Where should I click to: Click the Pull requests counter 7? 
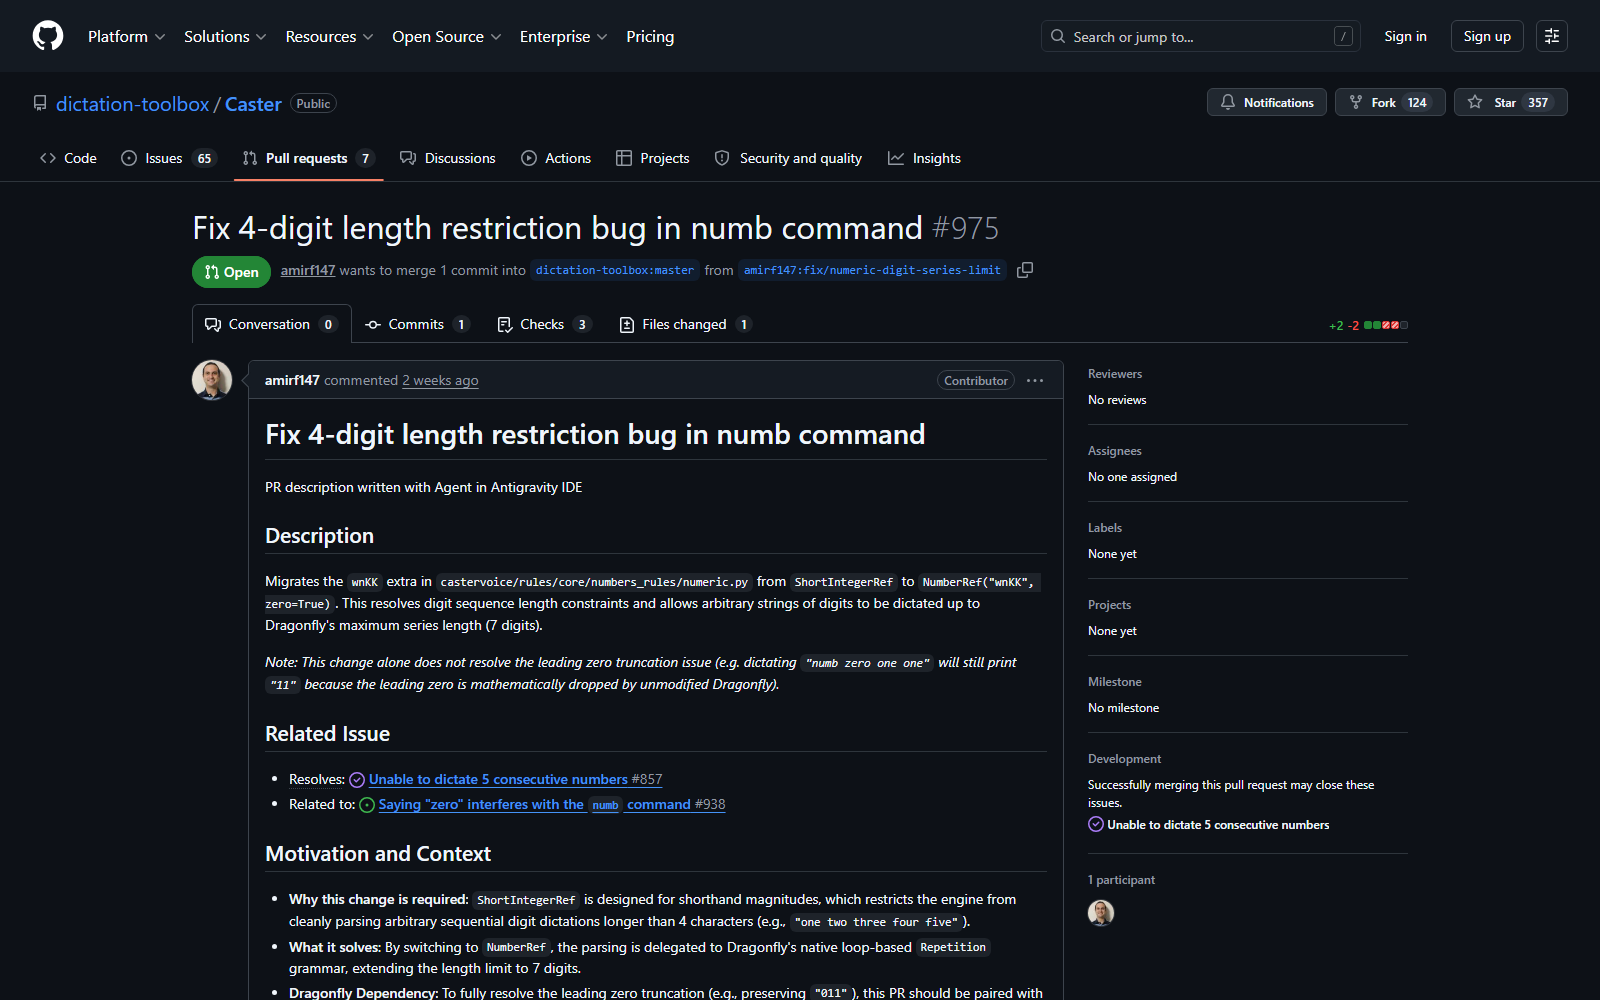coord(365,158)
